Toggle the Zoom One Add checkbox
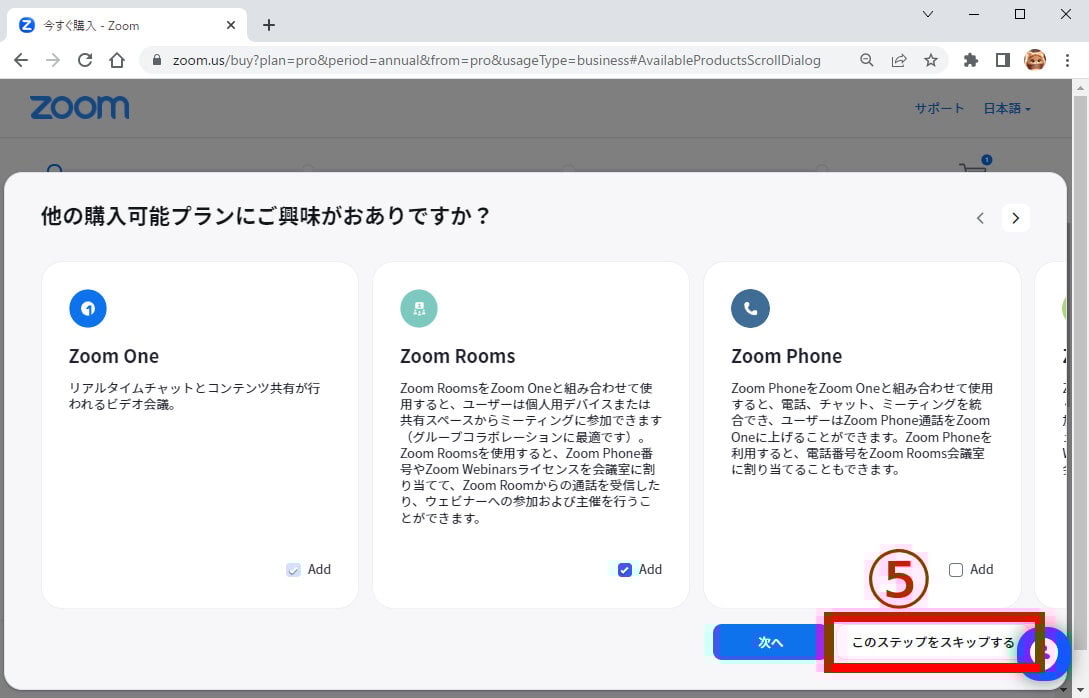1089x698 pixels. pos(293,570)
